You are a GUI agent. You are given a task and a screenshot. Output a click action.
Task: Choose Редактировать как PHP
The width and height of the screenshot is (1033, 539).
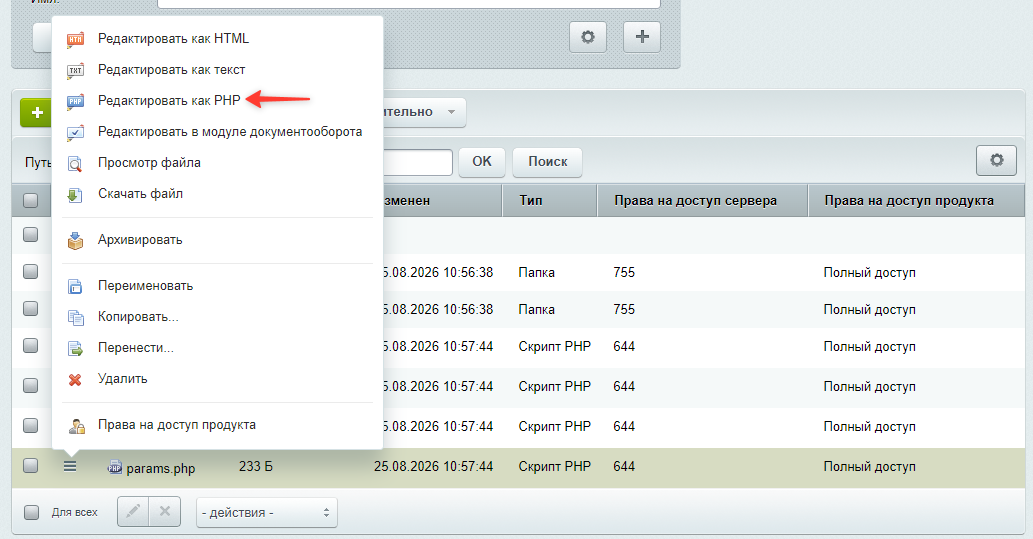pyautogui.click(x=169, y=101)
